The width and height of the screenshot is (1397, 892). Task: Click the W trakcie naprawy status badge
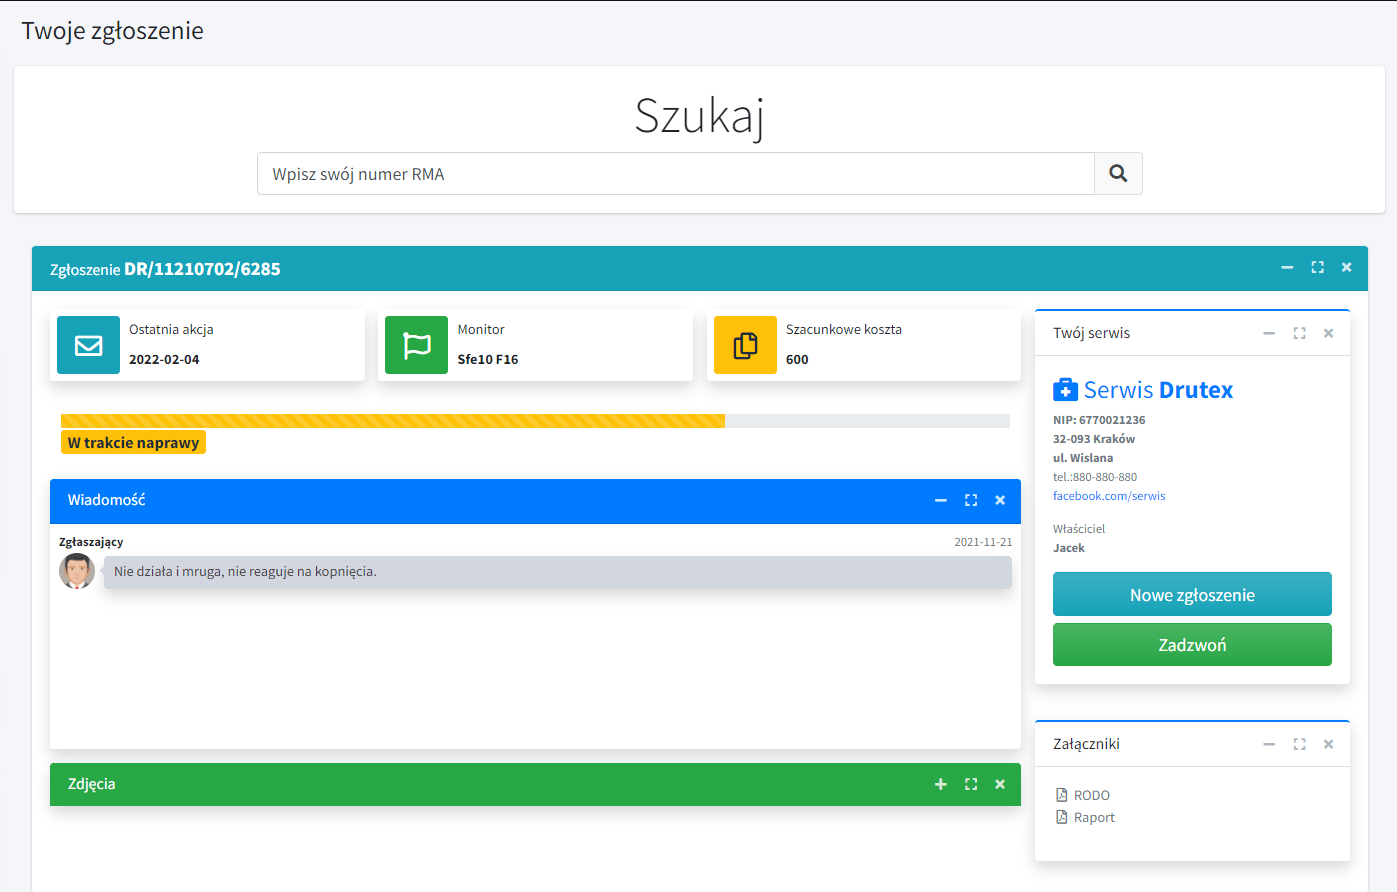133,443
